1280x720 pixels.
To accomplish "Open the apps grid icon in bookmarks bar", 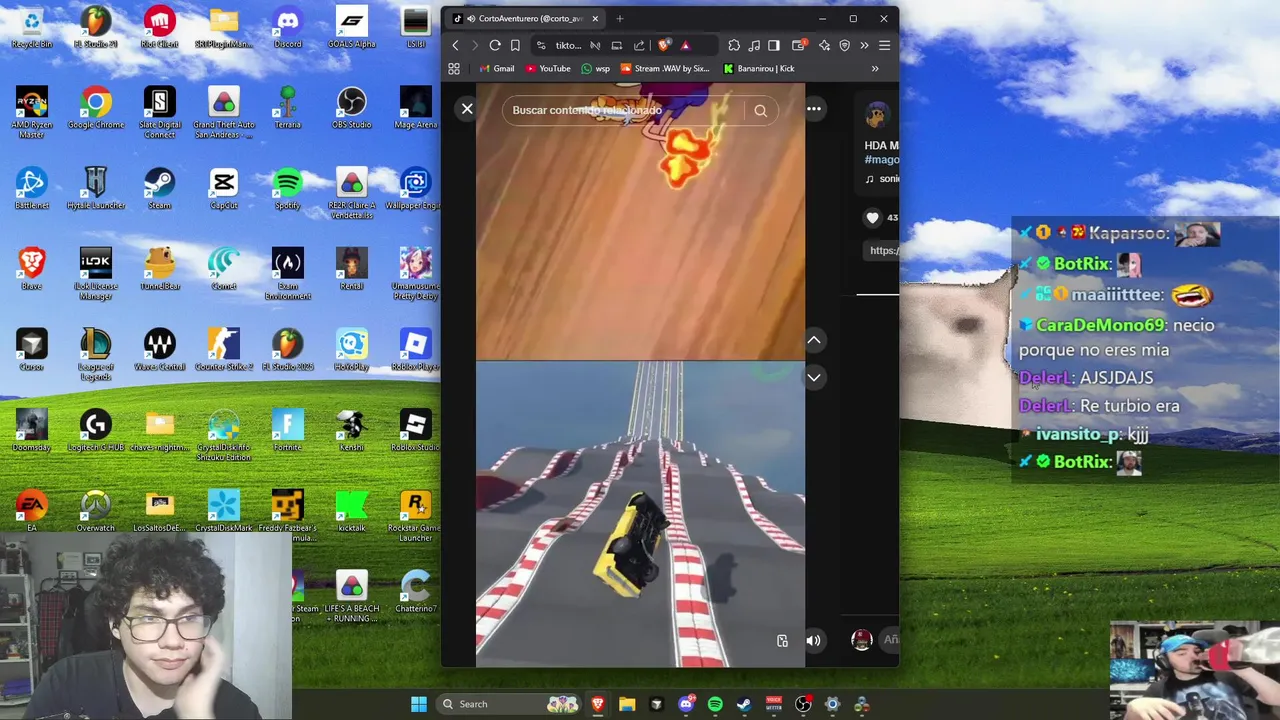I will pyautogui.click(x=454, y=69).
